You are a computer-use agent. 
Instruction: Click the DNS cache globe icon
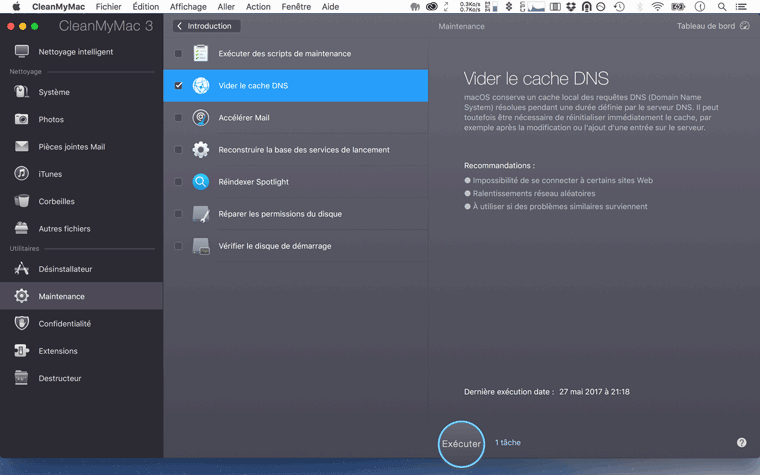(201, 85)
